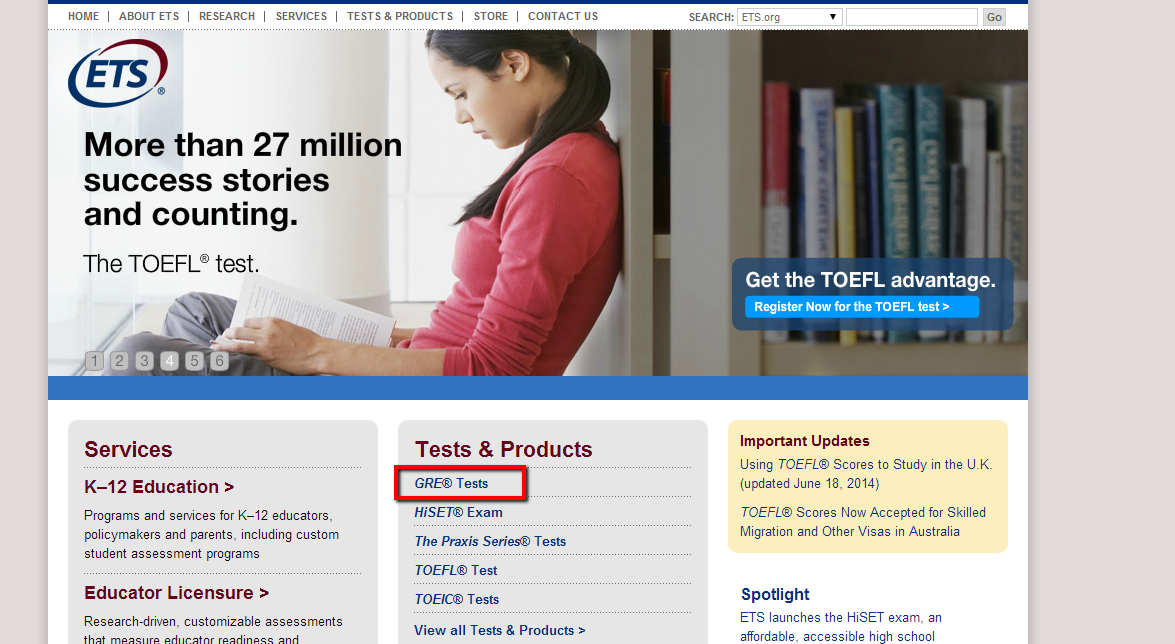This screenshot has width=1175, height=644.
Task: Open the GRE Tests link
Action: click(451, 484)
